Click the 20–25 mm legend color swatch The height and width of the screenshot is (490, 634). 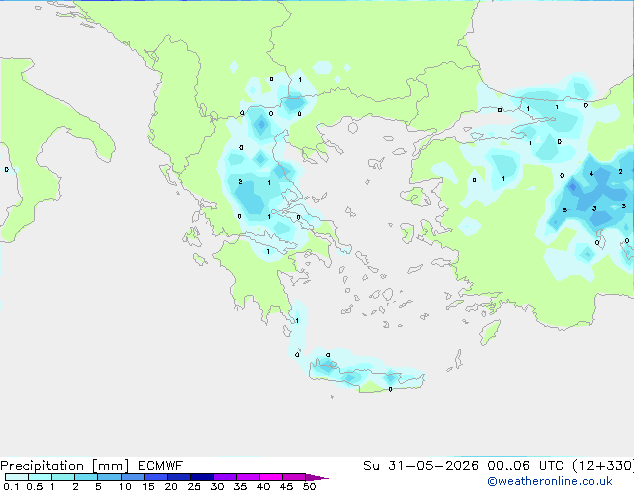(x=178, y=477)
